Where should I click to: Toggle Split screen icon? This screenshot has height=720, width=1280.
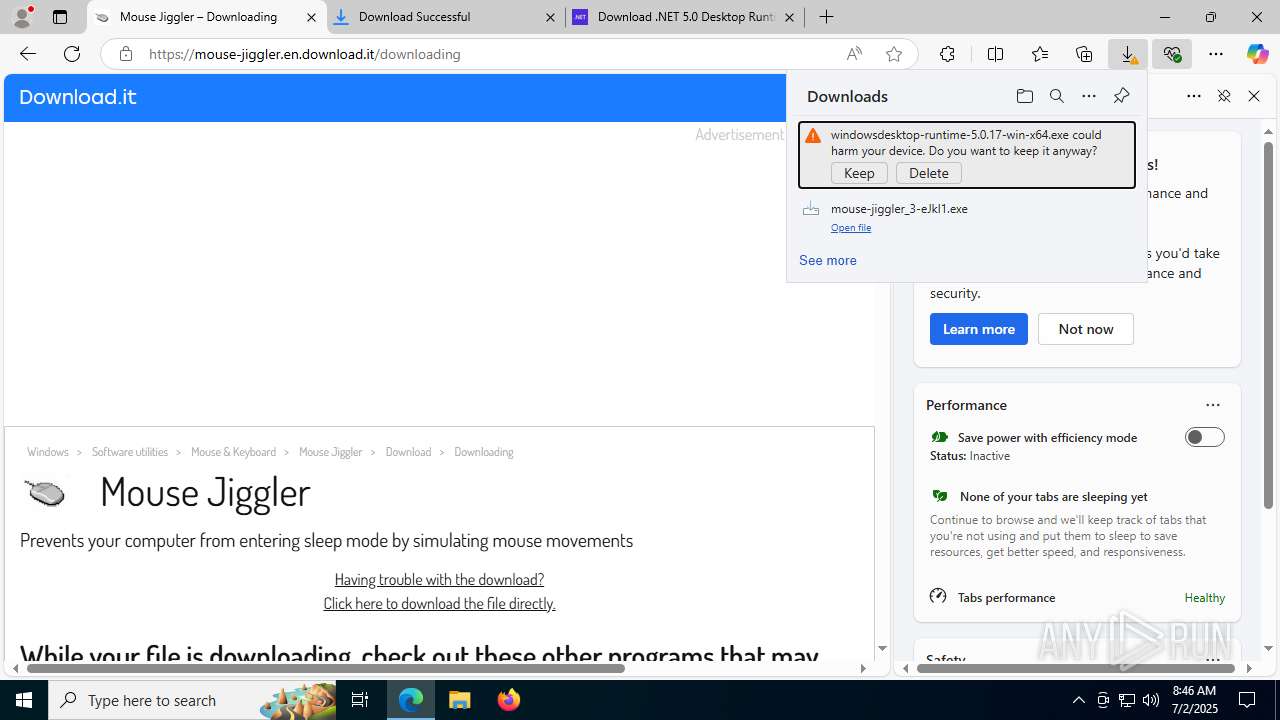coord(995,54)
